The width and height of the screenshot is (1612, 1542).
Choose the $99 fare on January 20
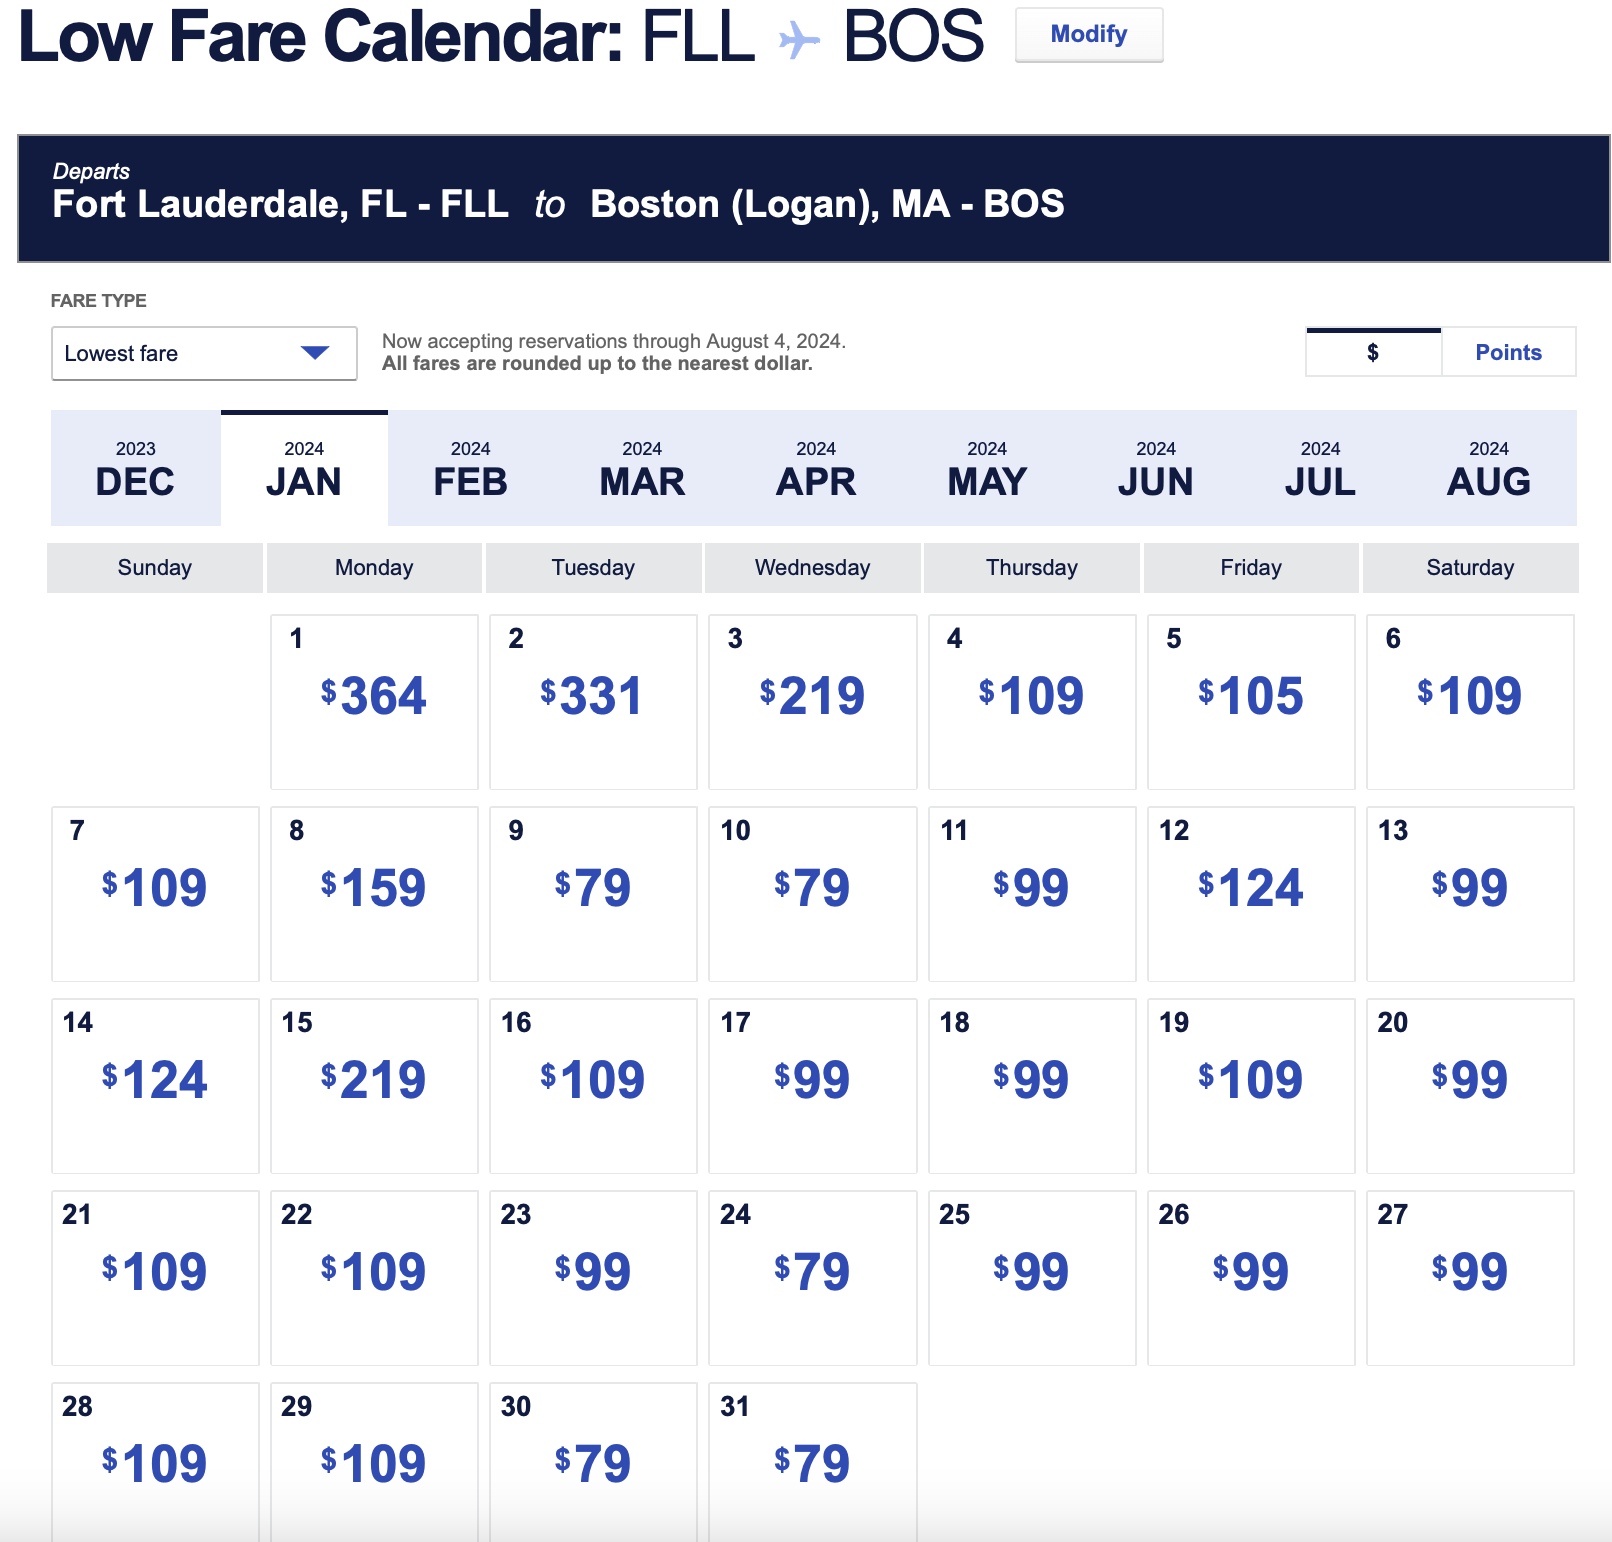point(1470,1081)
